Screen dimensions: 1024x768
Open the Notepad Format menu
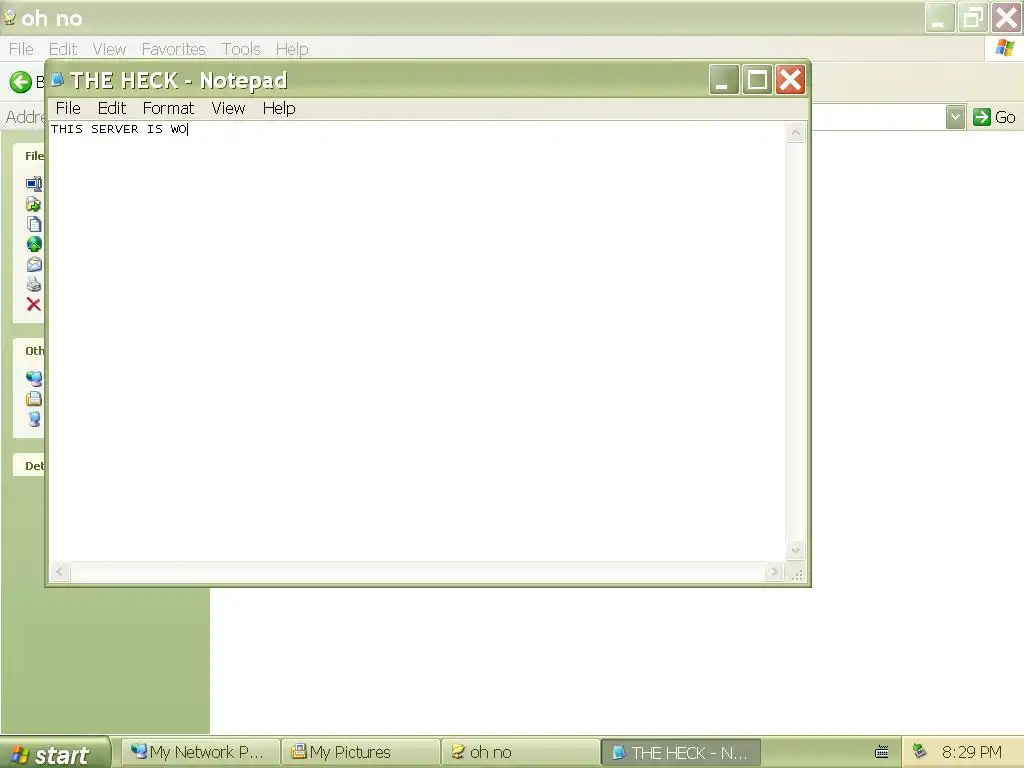pos(168,108)
